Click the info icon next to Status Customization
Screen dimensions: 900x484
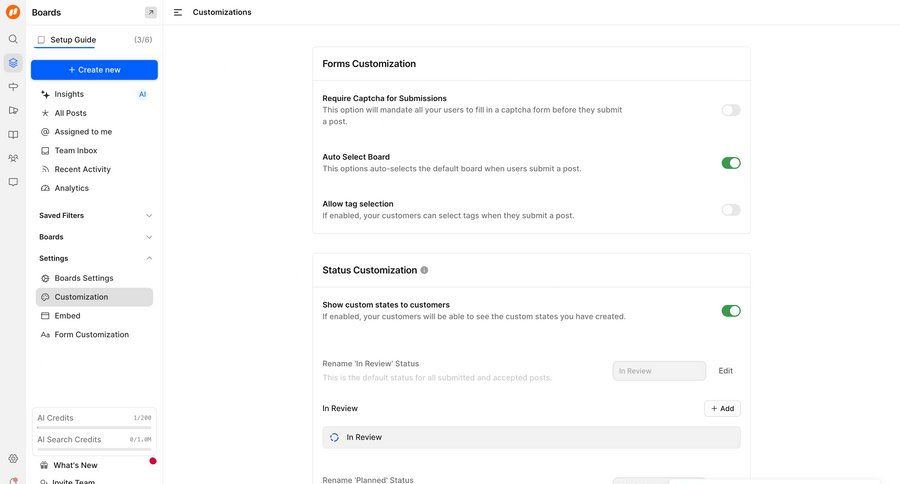(x=424, y=270)
